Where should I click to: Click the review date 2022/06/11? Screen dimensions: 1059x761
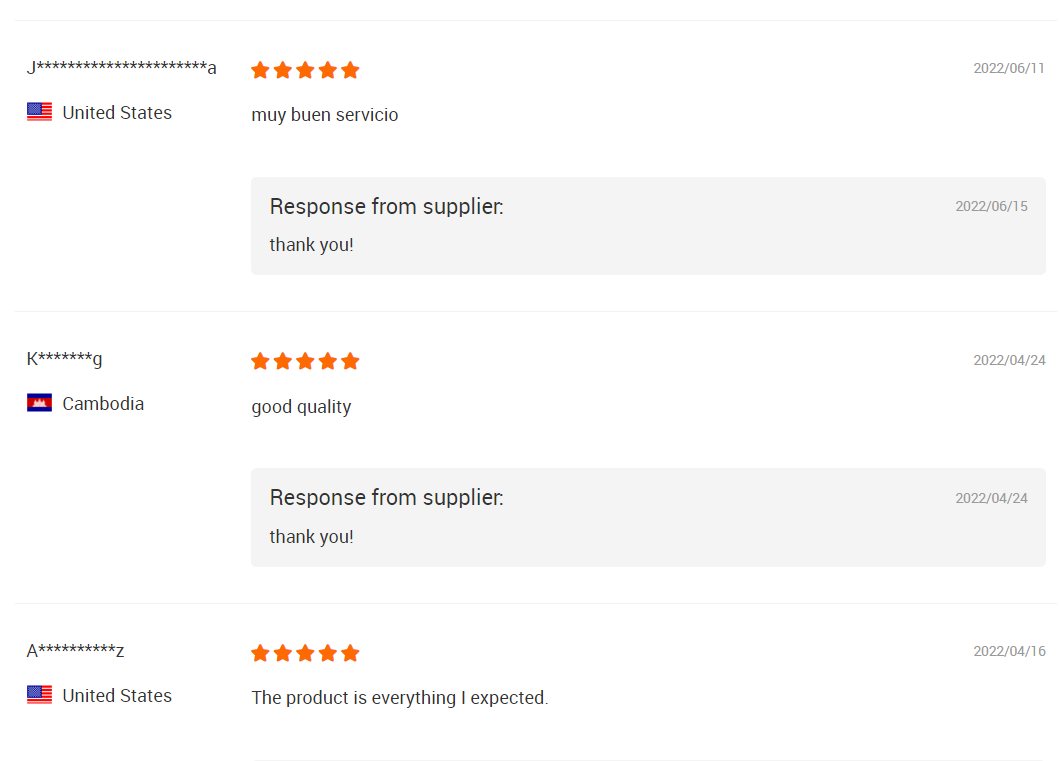(x=1009, y=68)
